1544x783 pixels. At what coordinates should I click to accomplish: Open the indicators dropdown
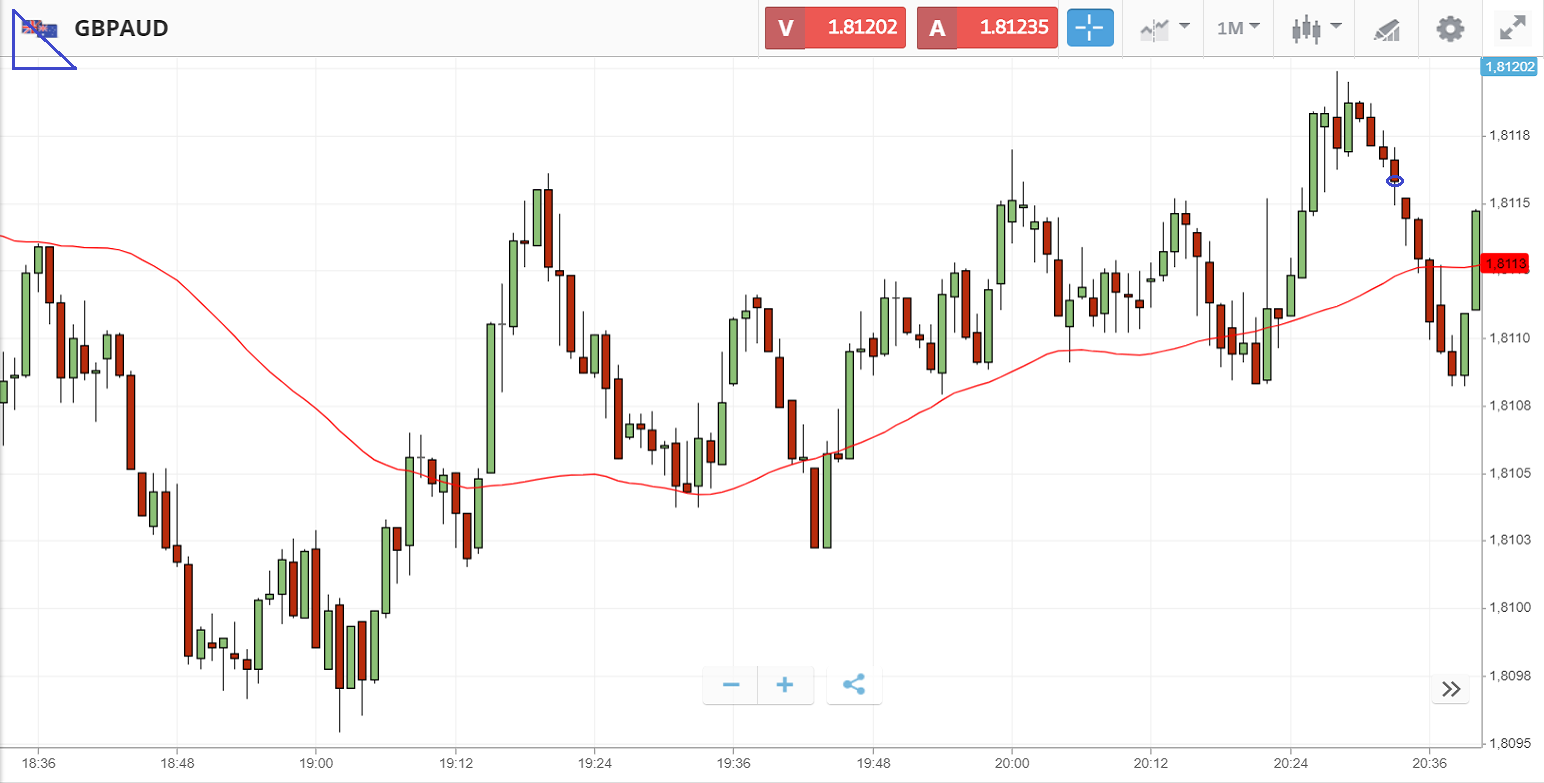click(1164, 28)
